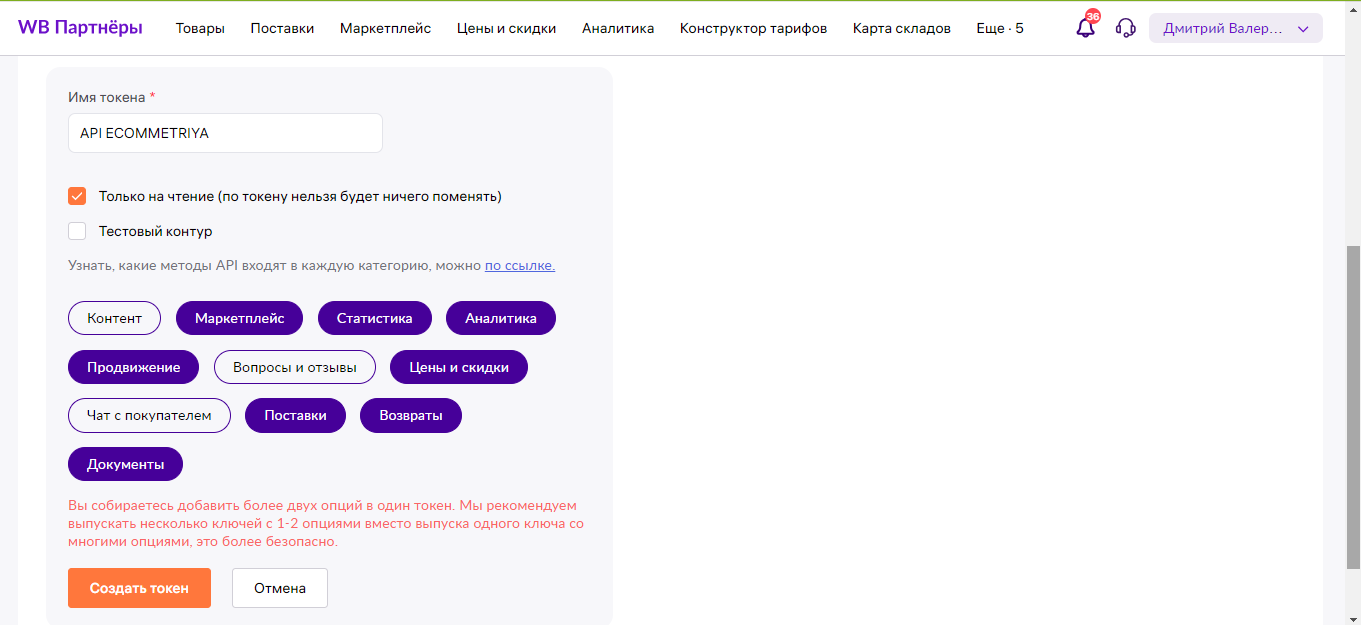Select the 'Вопросы и отзывы' chip
Screen dimensions: 1361x625
(x=294, y=367)
